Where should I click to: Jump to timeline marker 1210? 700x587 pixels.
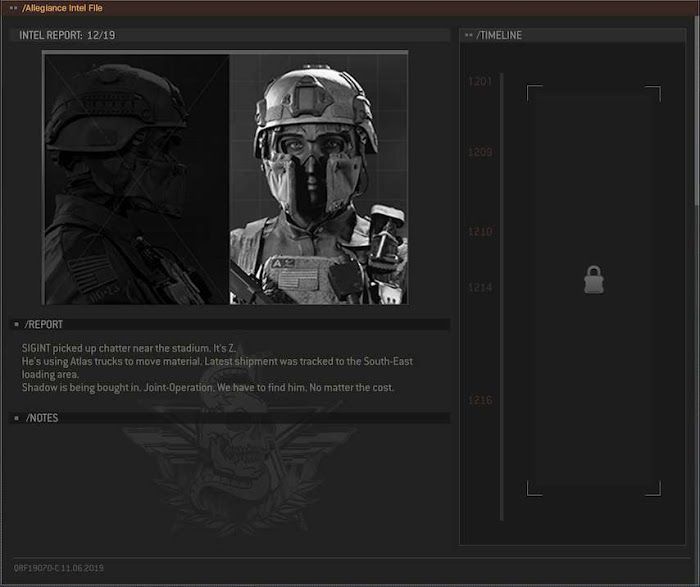click(x=480, y=231)
